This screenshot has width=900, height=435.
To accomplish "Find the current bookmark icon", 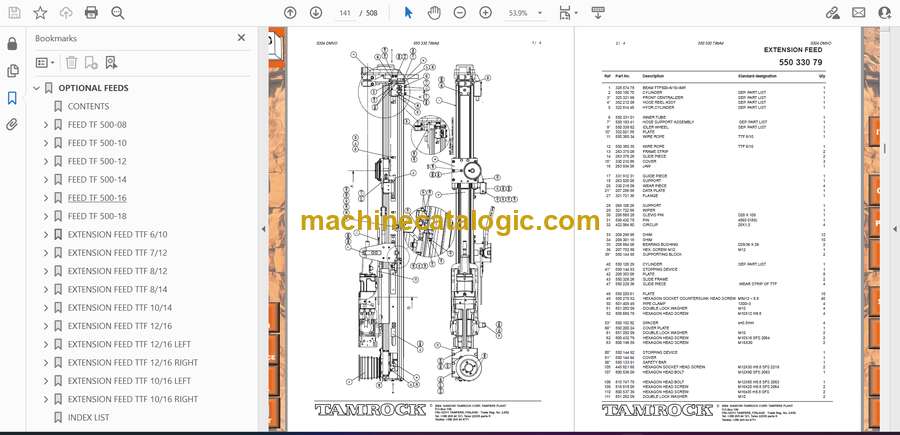I will (111, 63).
